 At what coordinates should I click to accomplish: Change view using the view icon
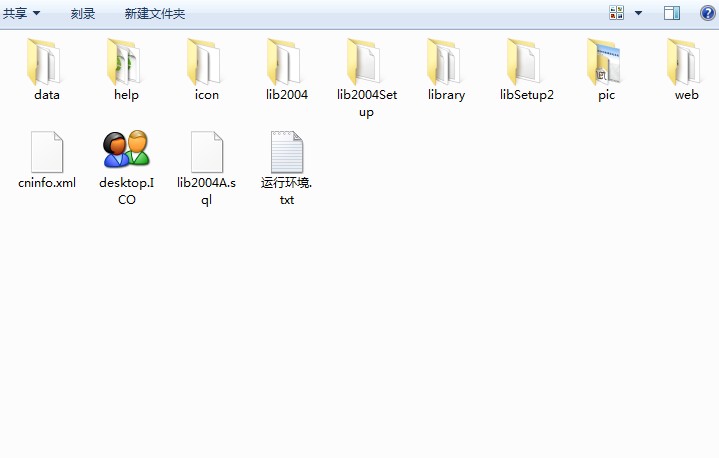617,13
